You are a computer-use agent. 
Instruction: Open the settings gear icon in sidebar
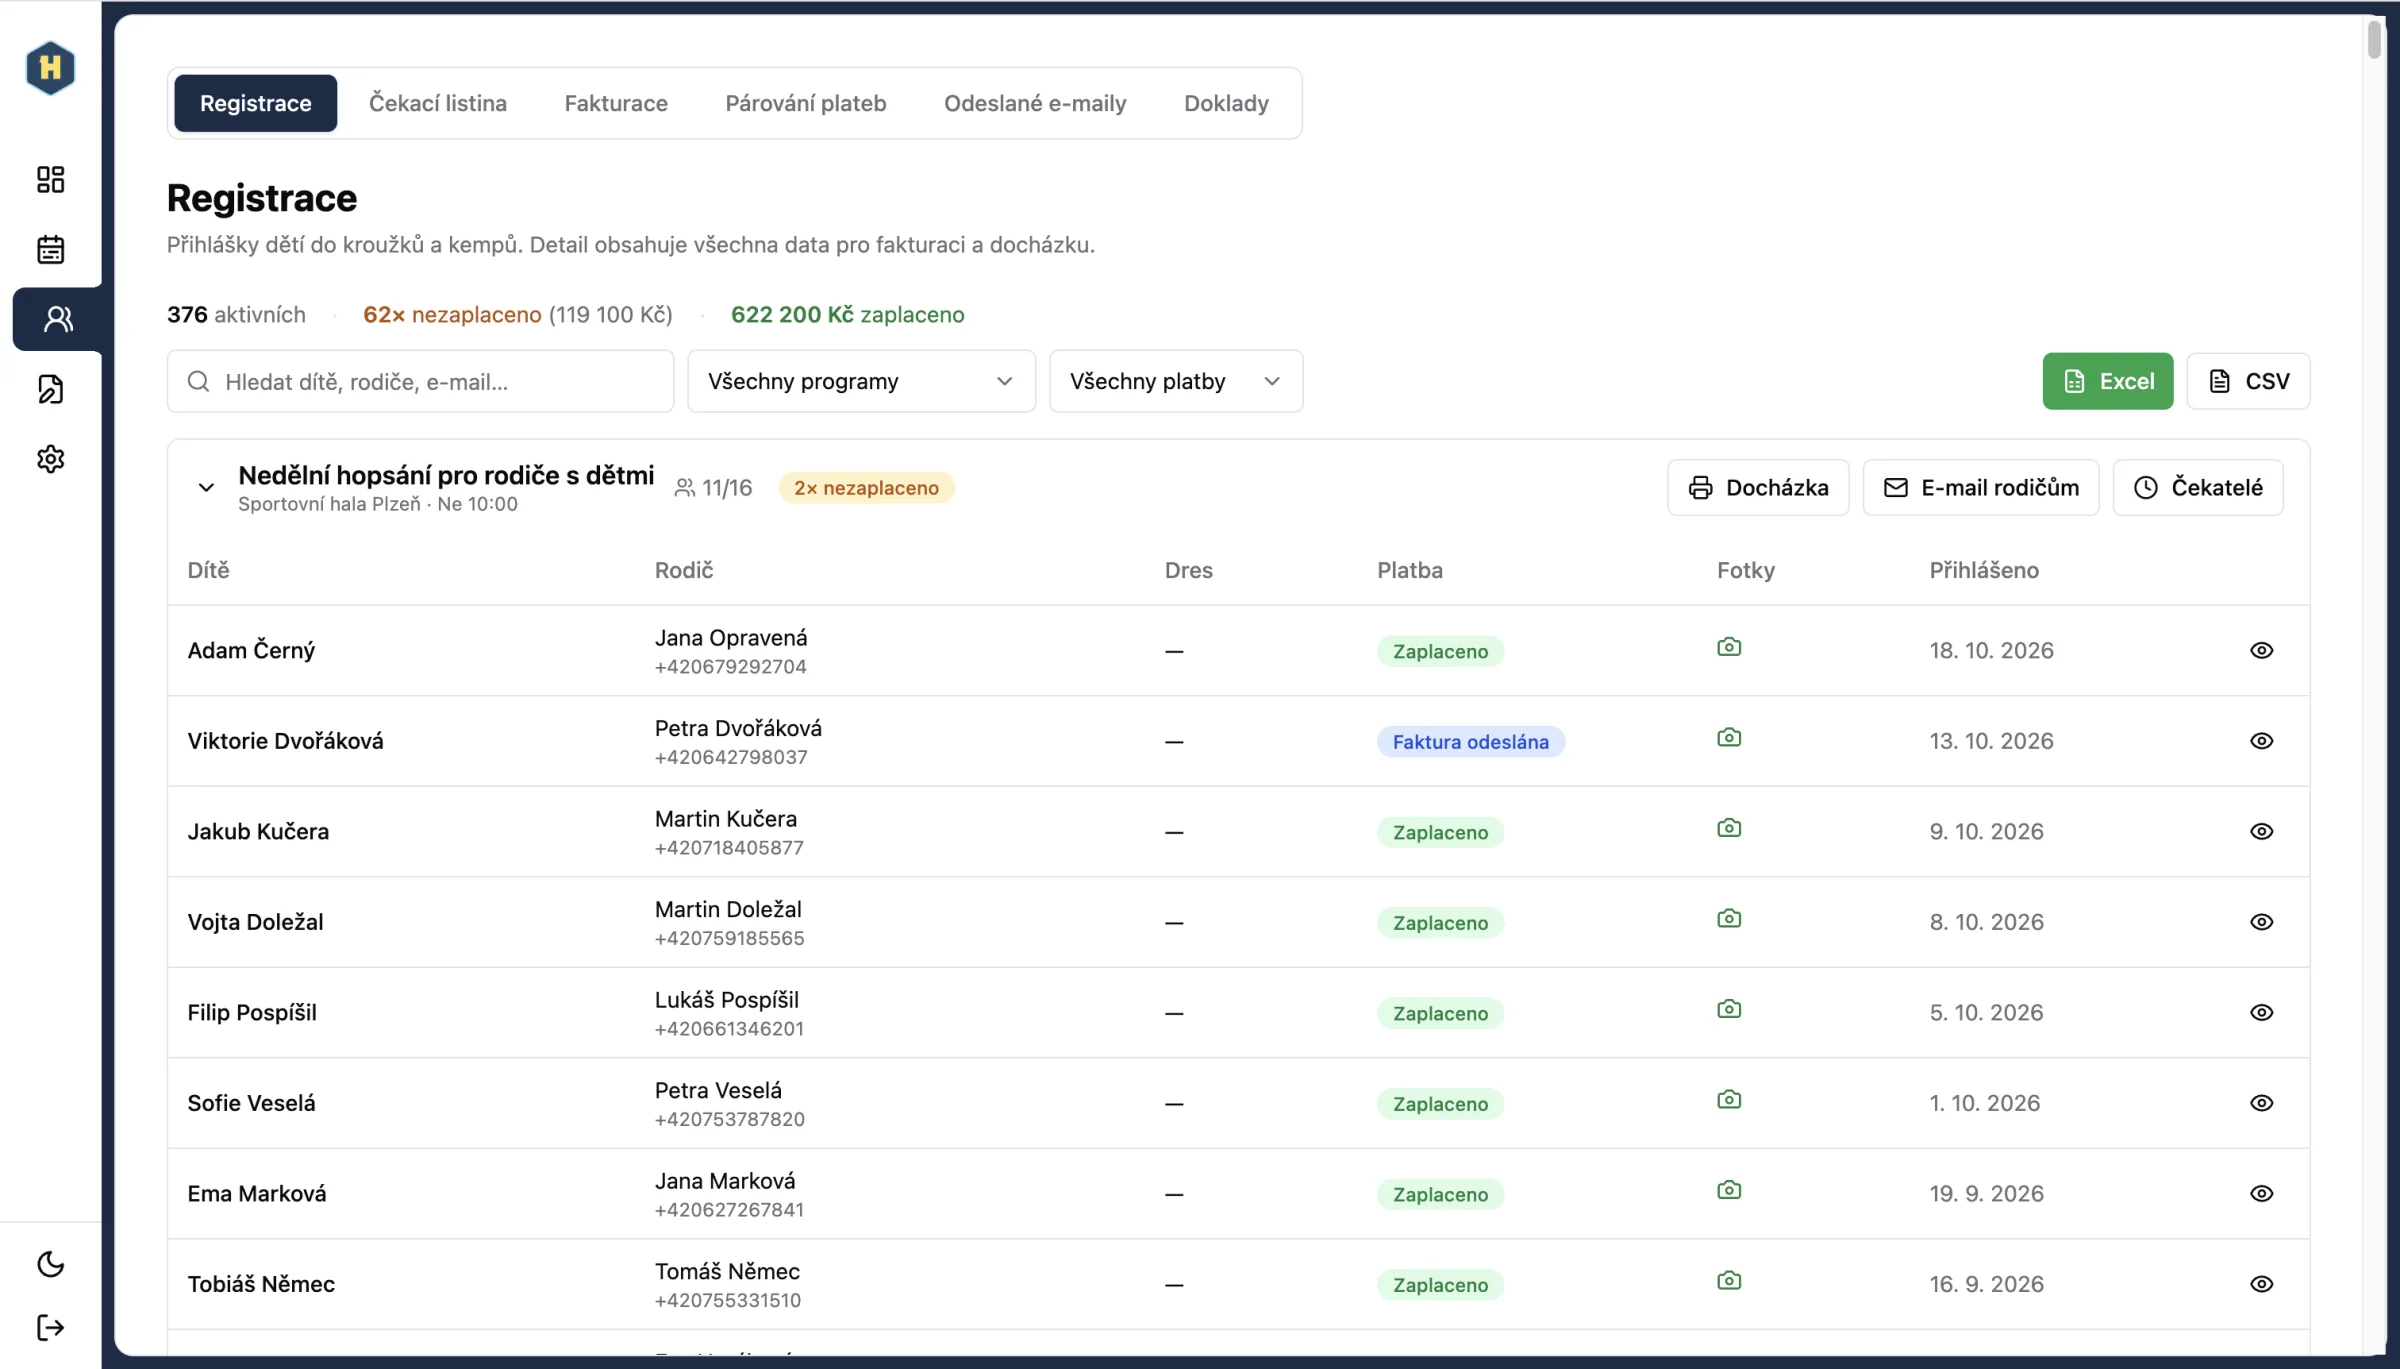coord(50,459)
